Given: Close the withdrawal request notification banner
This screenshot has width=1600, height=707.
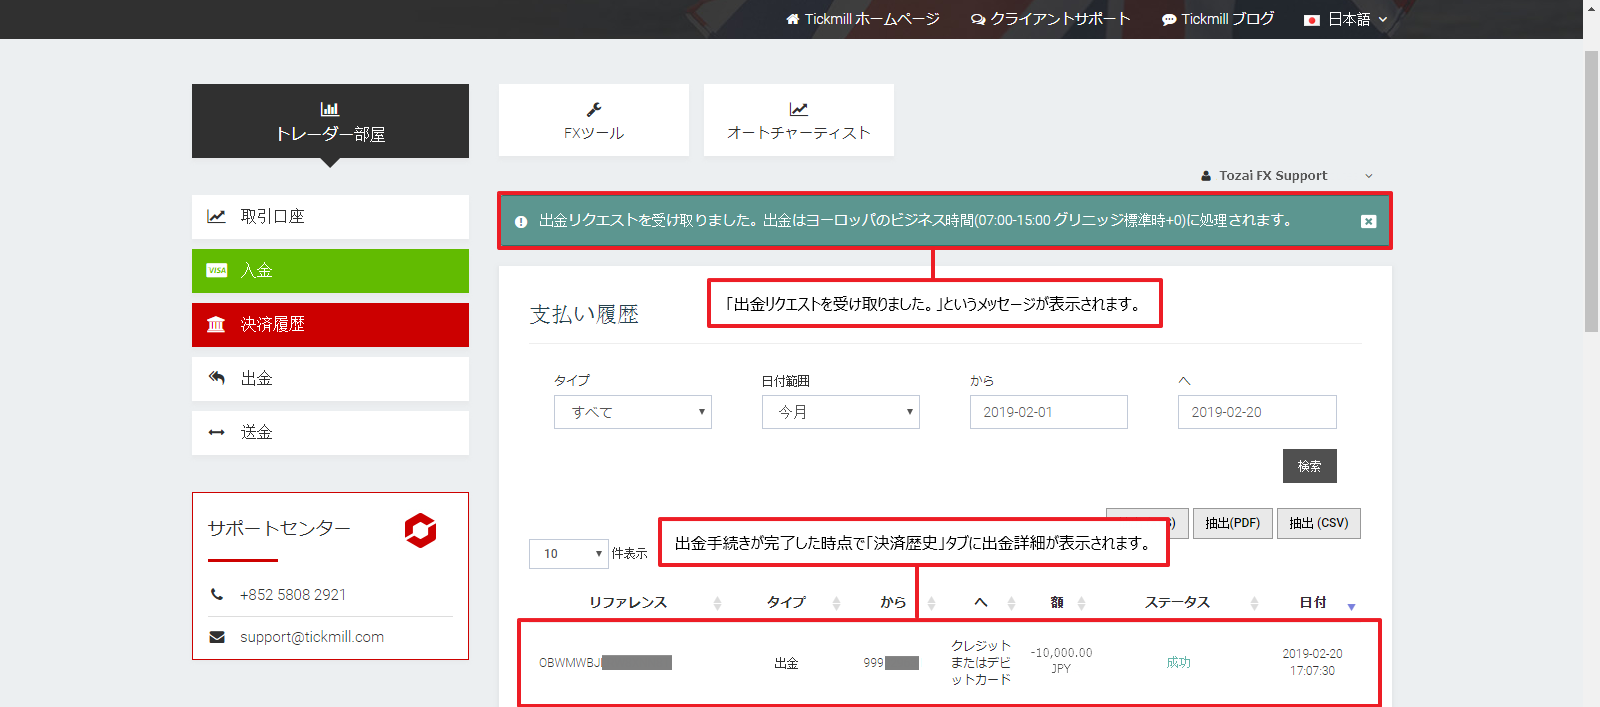Looking at the screenshot, I should (x=1368, y=221).
